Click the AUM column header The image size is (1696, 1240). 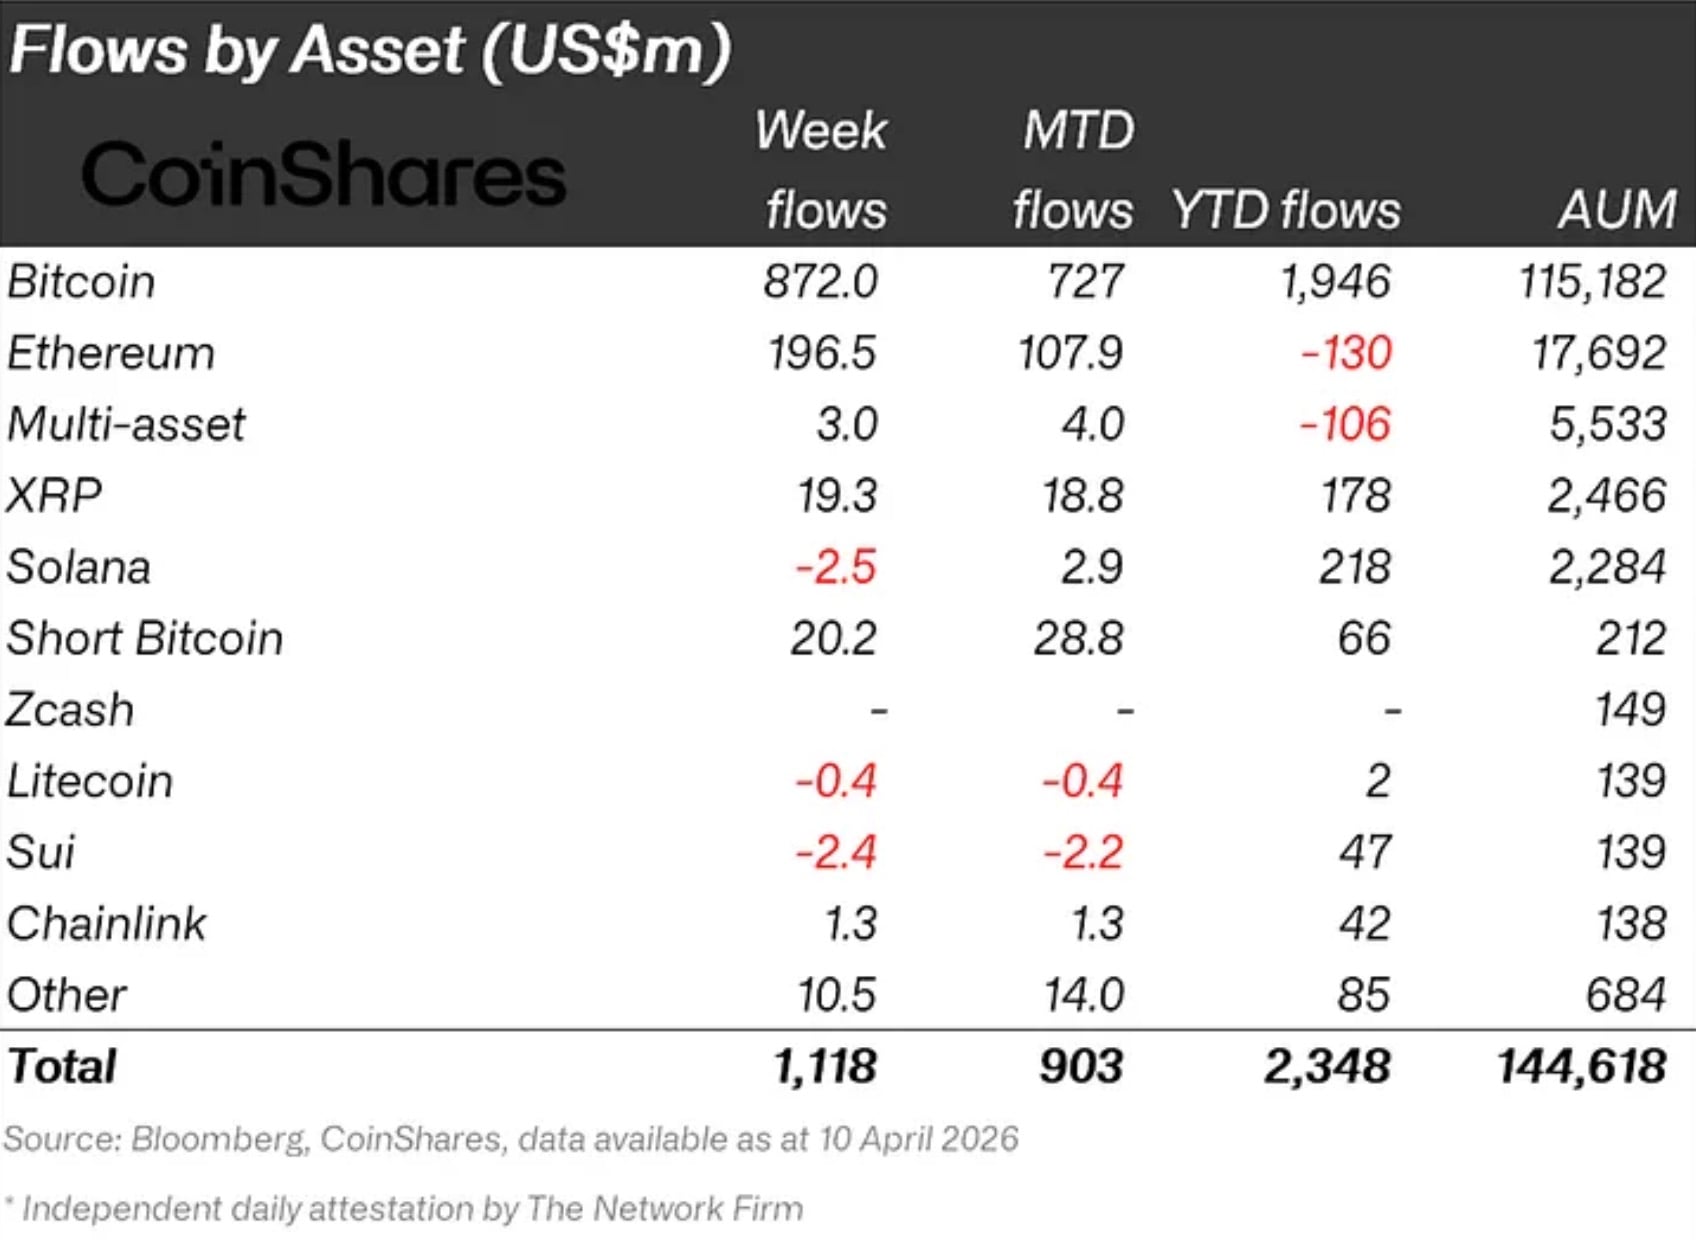click(1617, 210)
